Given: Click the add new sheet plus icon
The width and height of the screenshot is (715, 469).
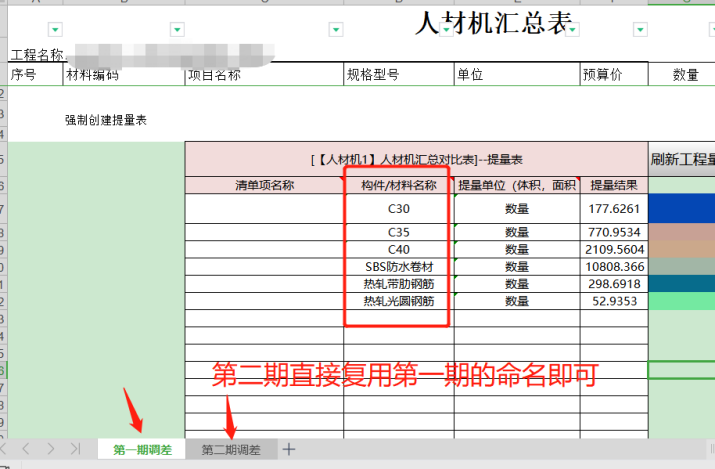Looking at the screenshot, I should (289, 450).
